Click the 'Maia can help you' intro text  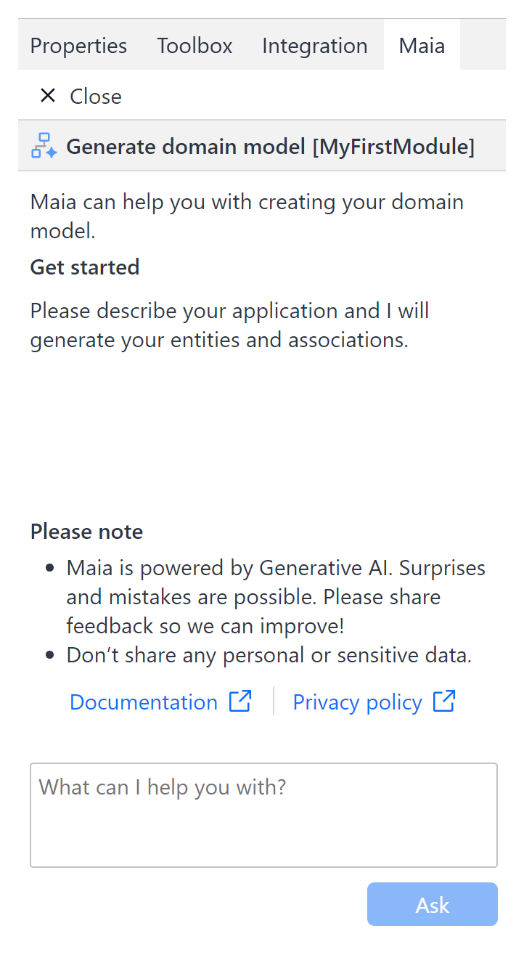(247, 216)
